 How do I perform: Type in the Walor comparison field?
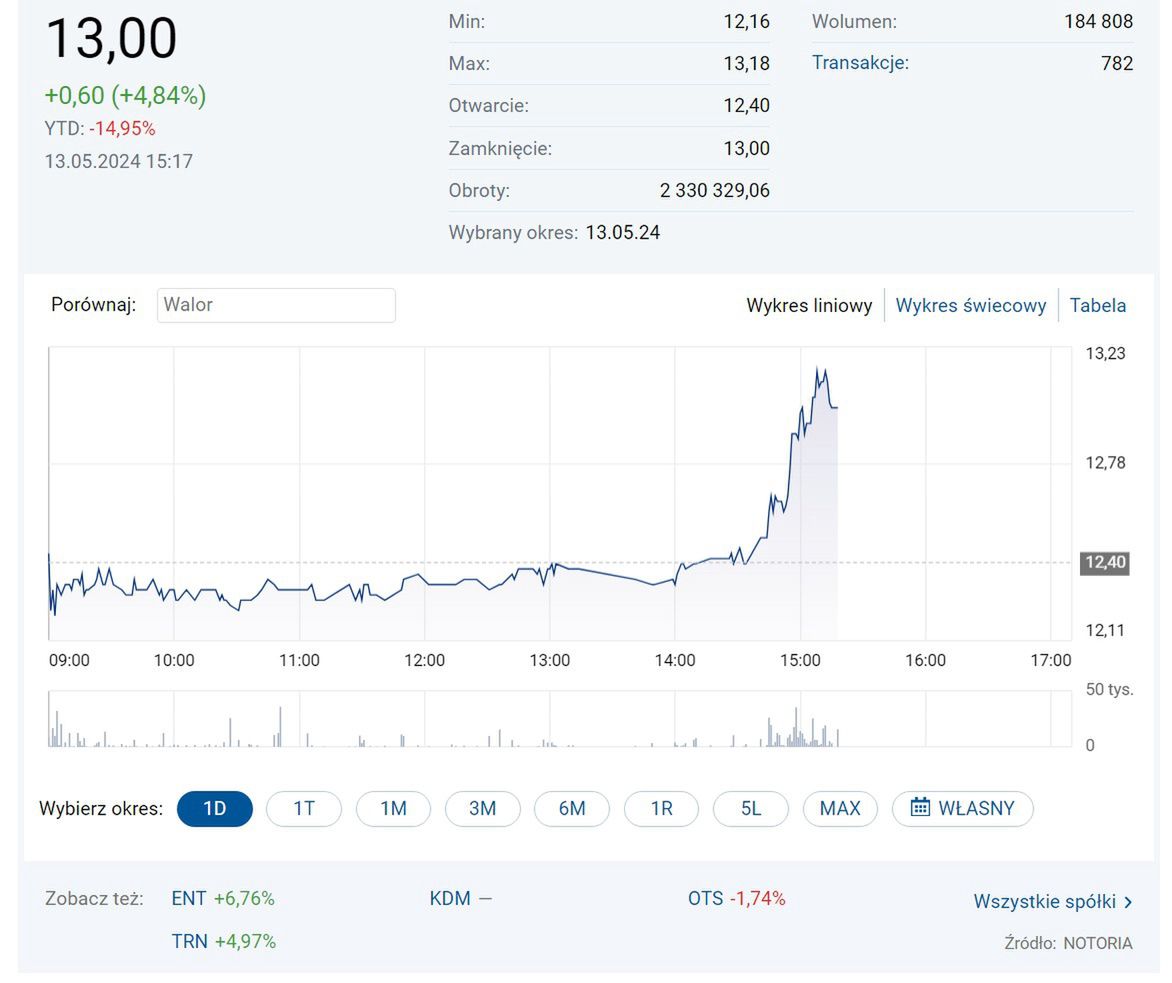pos(276,305)
